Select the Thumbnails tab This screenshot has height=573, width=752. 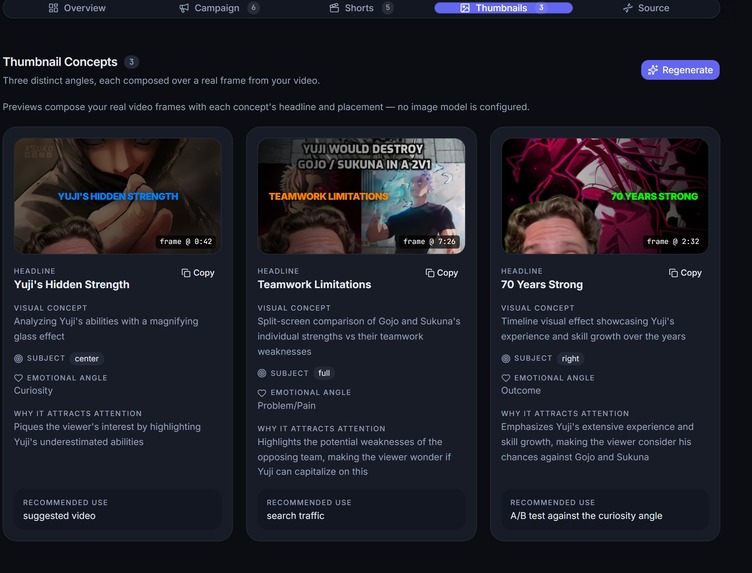[x=503, y=8]
